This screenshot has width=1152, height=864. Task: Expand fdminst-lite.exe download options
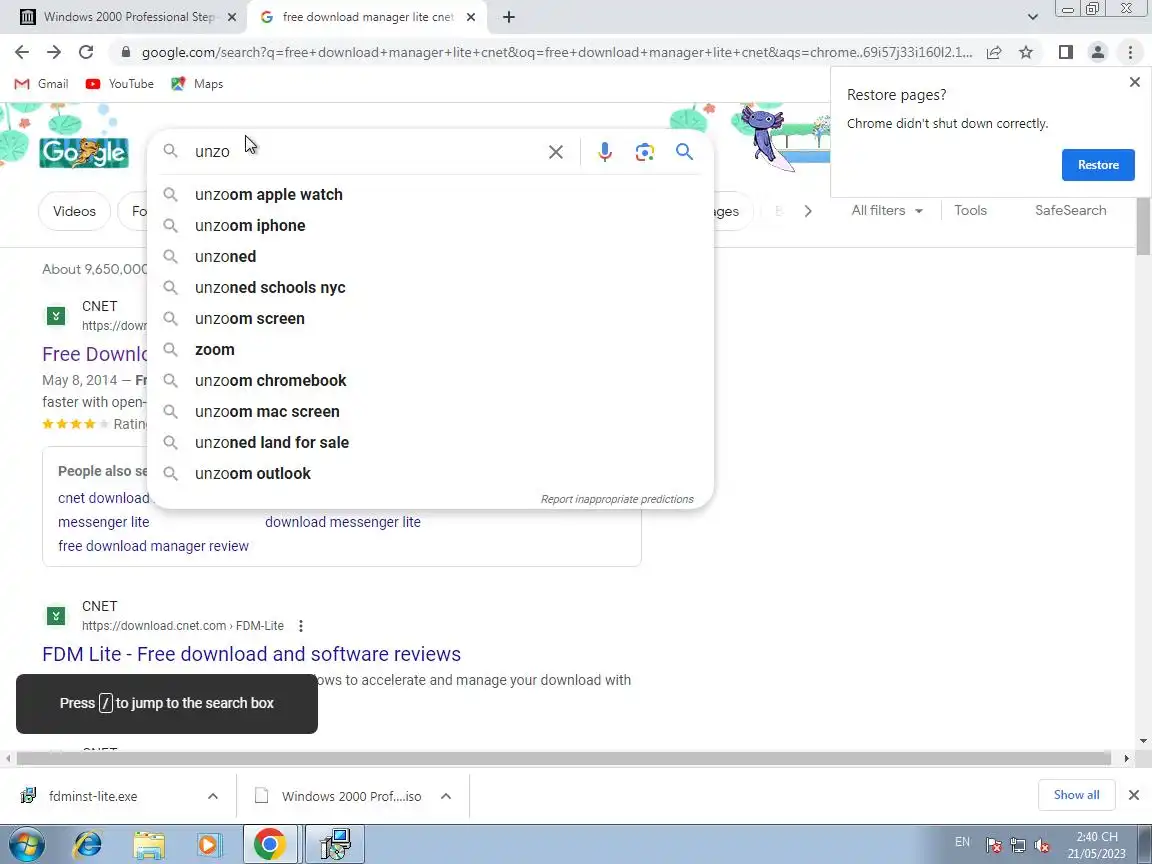(x=213, y=796)
